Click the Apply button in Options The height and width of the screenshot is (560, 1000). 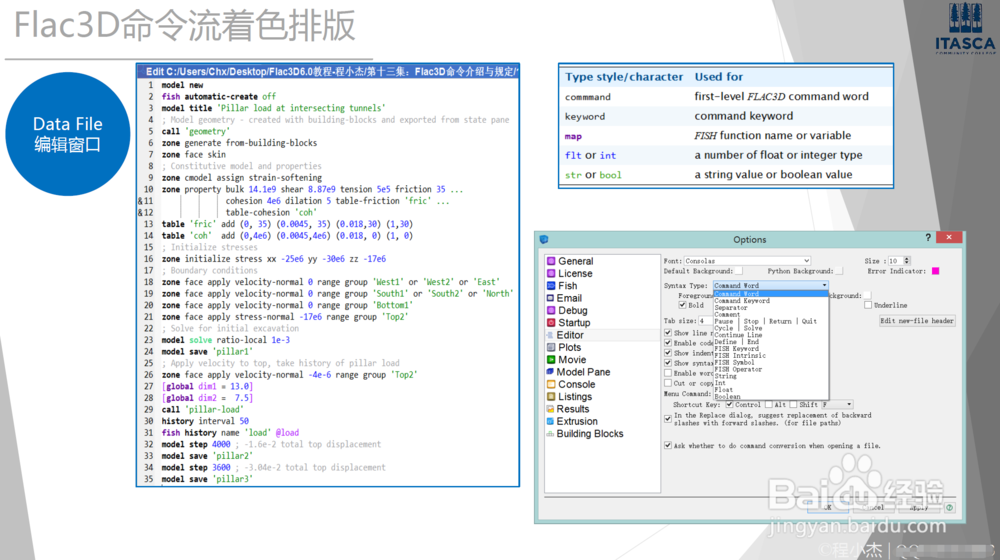click(x=919, y=508)
